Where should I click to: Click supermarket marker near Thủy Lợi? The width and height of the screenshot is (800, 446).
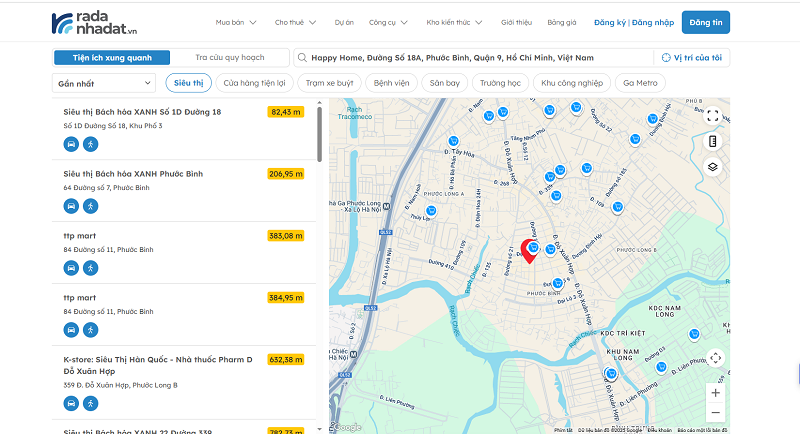pyautogui.click(x=431, y=211)
